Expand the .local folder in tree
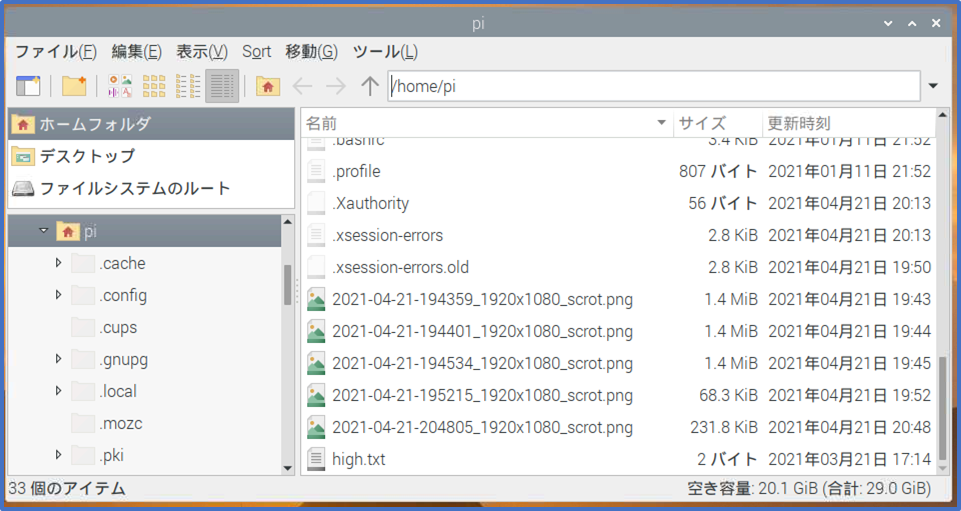Image resolution: width=961 pixels, height=511 pixels. pyautogui.click(x=58, y=390)
